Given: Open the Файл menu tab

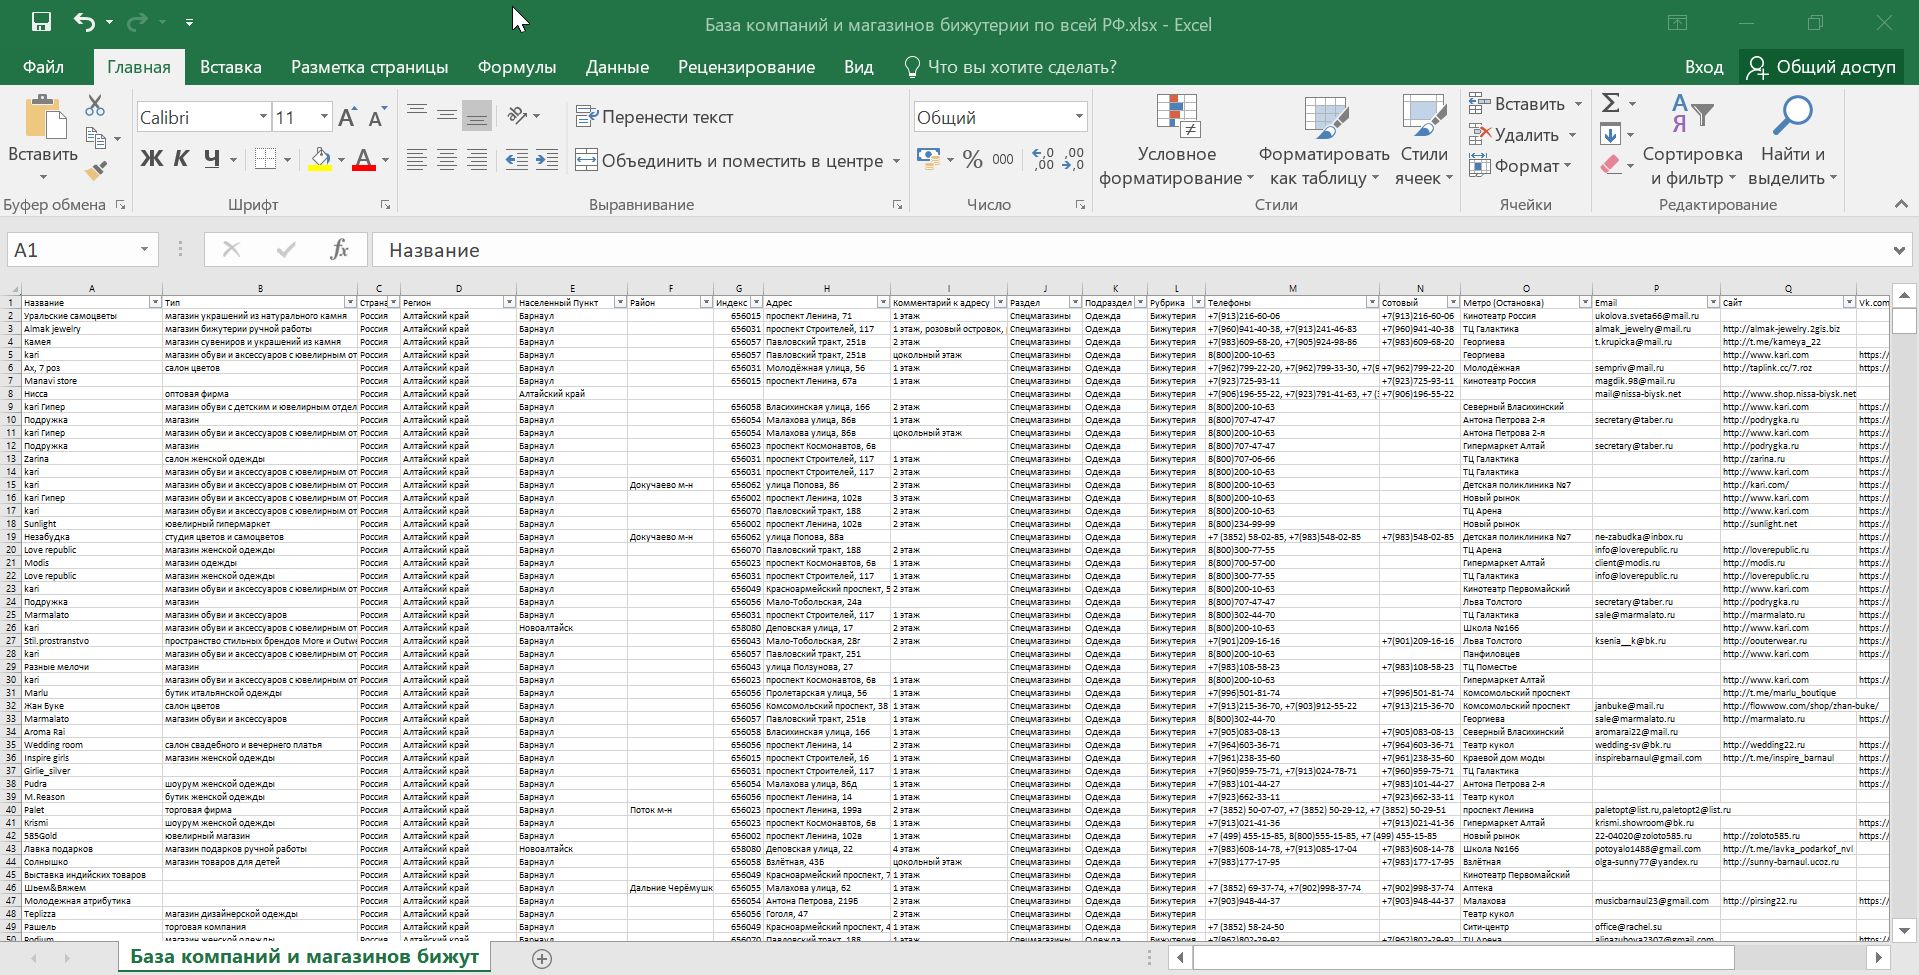Looking at the screenshot, I should (43, 67).
